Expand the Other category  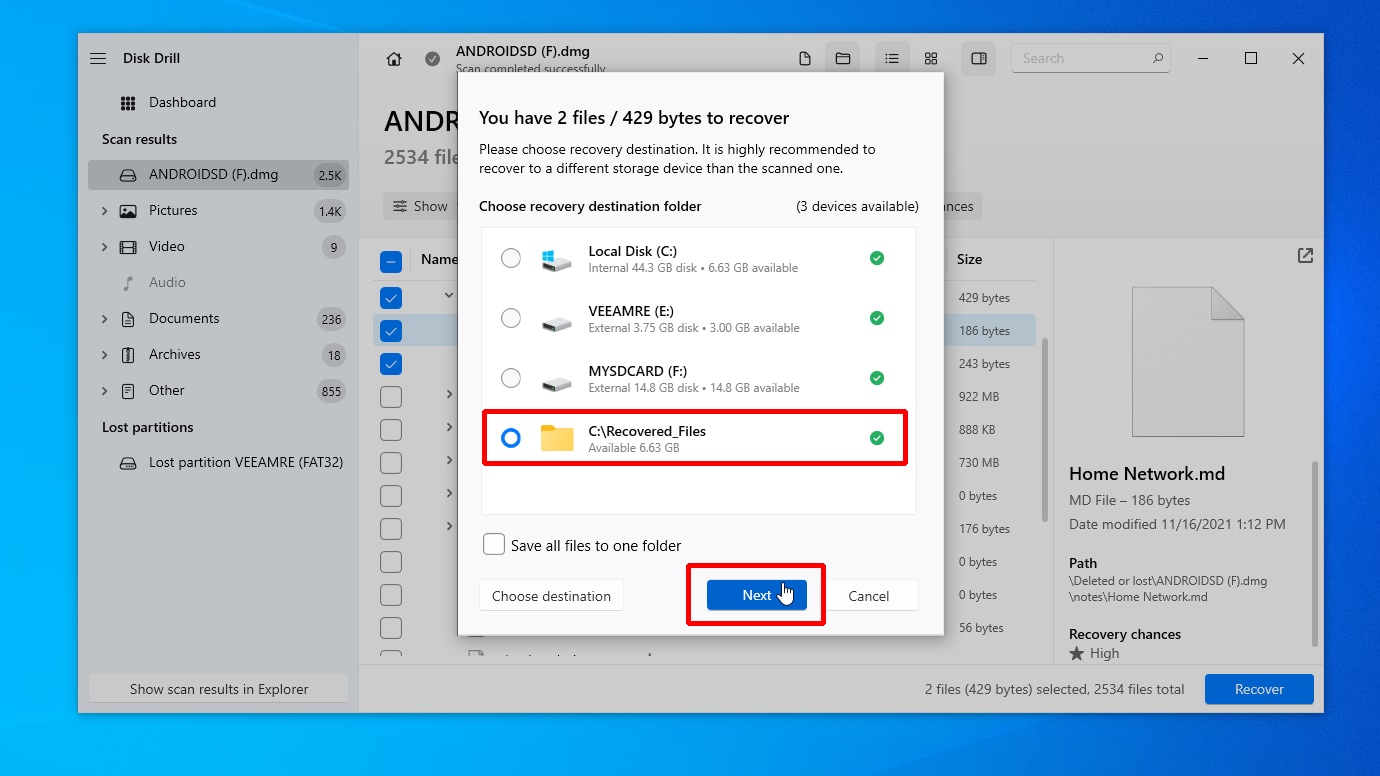click(104, 391)
